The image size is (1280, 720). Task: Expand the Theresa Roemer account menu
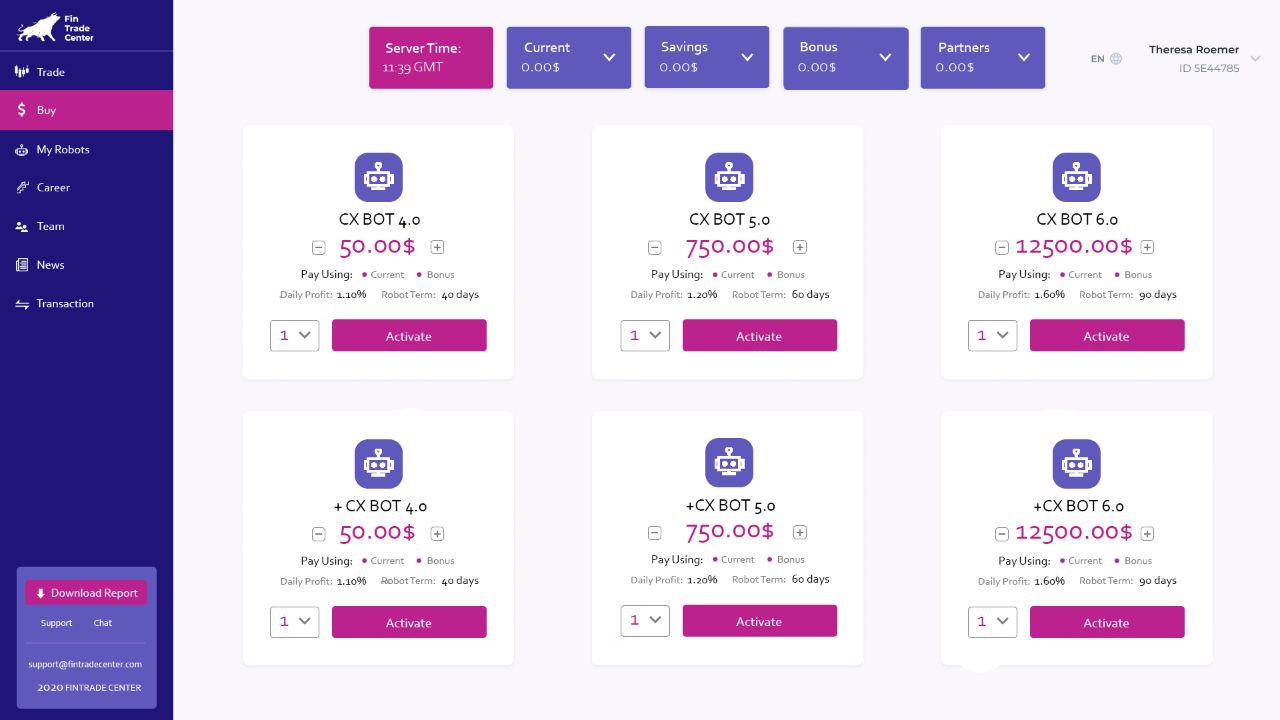tap(1256, 59)
